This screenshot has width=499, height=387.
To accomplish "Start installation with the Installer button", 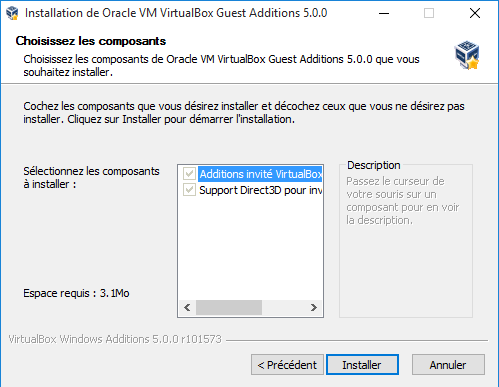I will point(362,365).
